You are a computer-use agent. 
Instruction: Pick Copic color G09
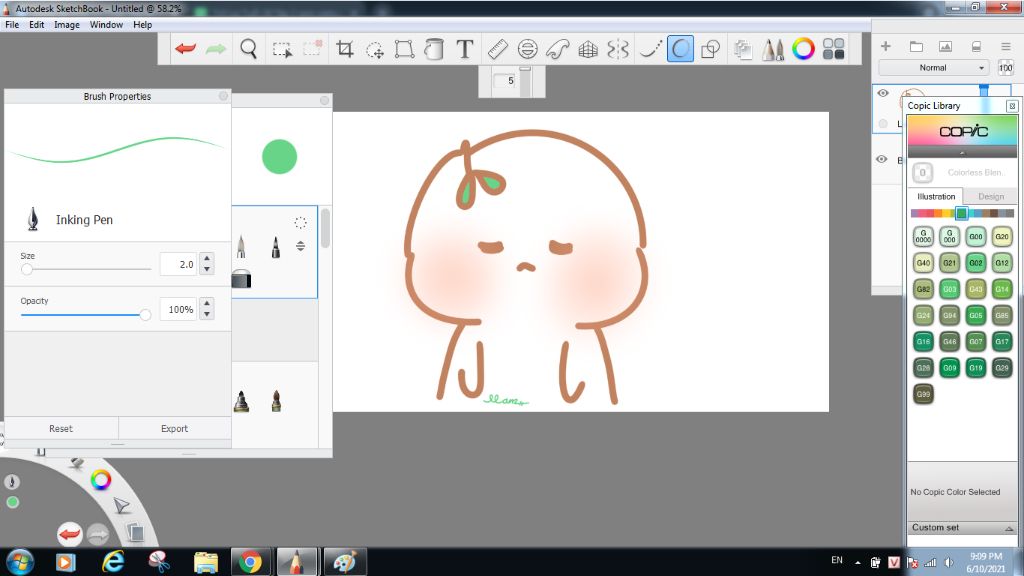coord(950,368)
